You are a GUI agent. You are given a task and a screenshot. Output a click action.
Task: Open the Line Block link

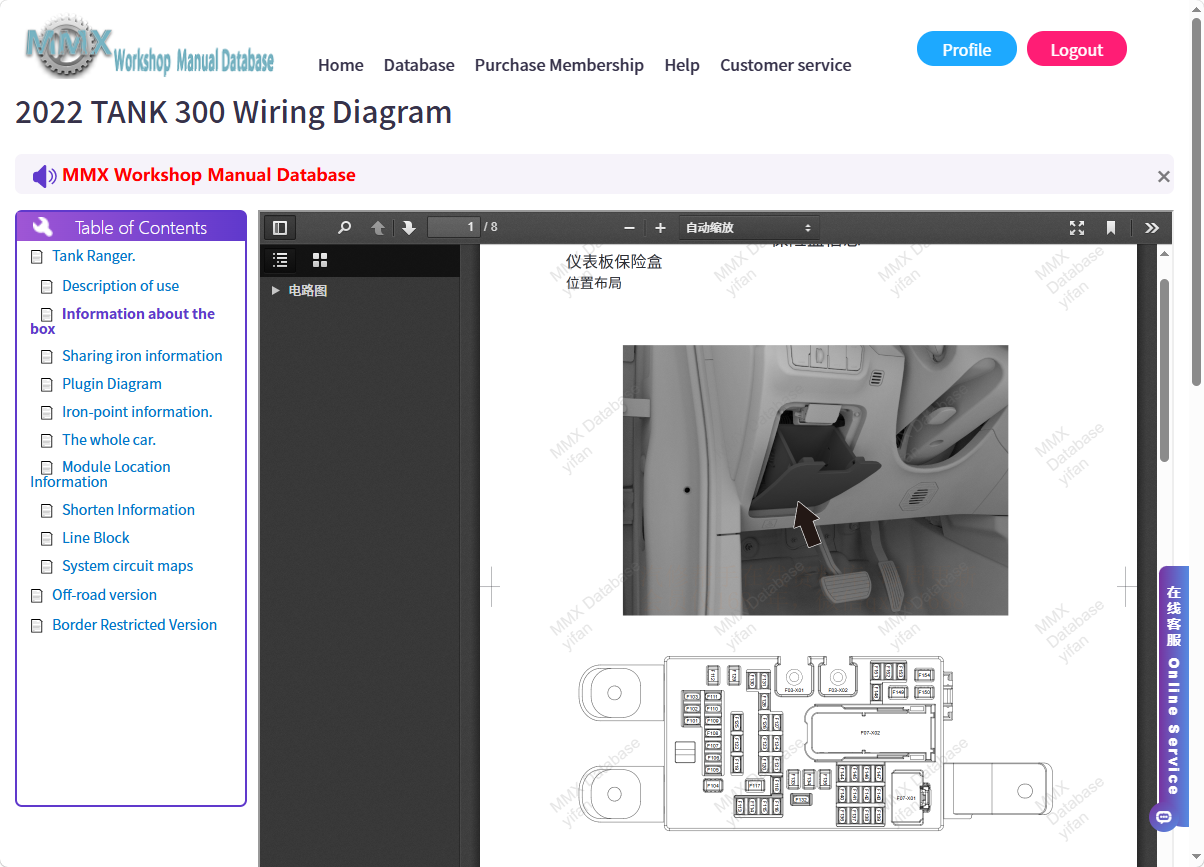pos(96,538)
